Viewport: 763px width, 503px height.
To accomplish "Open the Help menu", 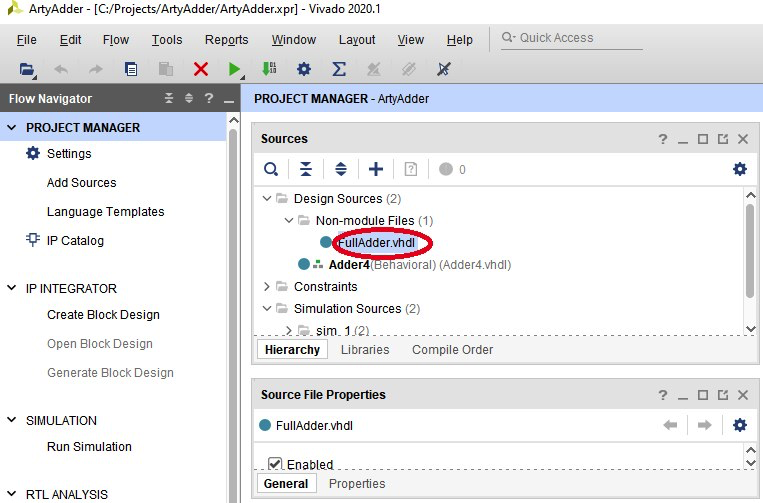I will tap(459, 40).
